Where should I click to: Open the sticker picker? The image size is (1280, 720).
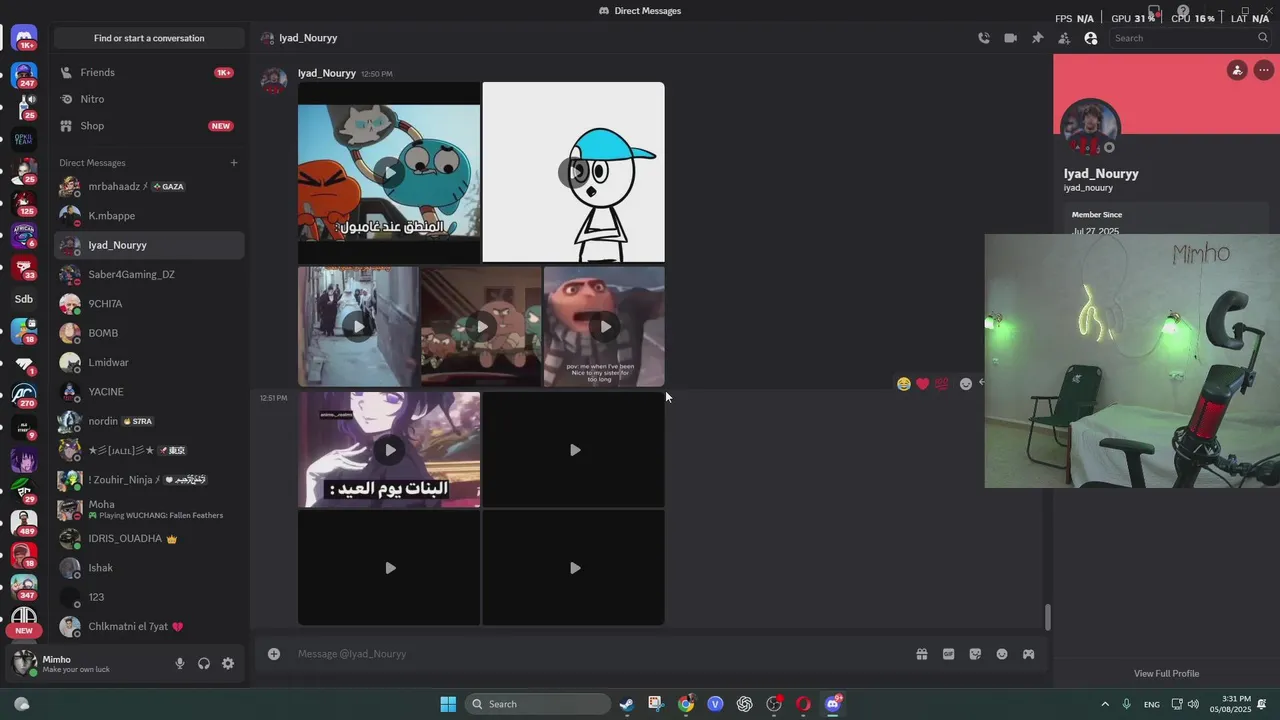coord(975,654)
